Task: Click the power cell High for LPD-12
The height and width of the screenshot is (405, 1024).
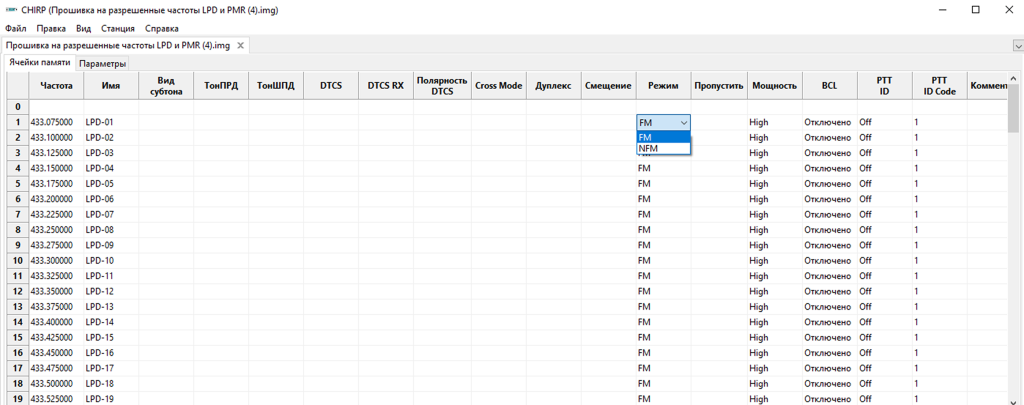Action: point(760,291)
